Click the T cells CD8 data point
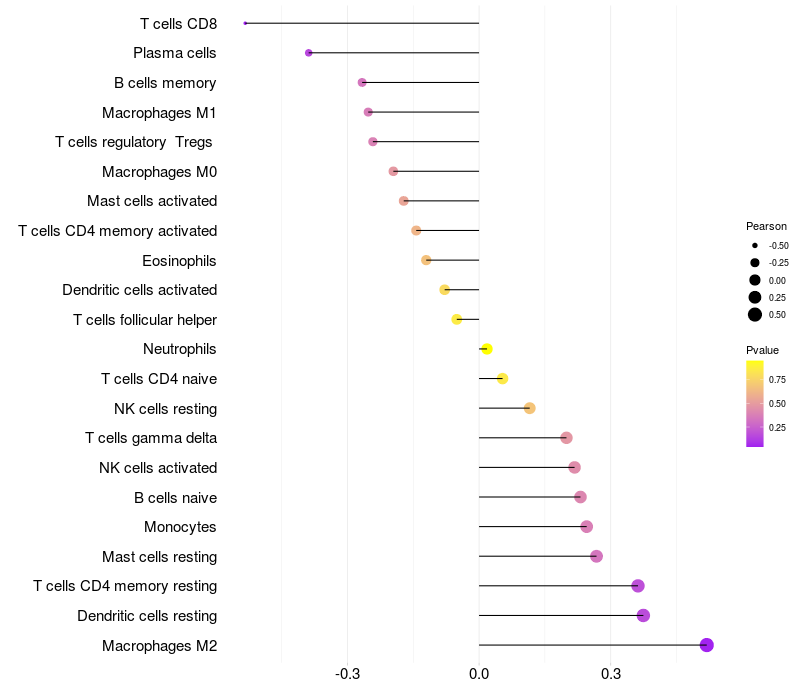This screenshot has height=700, width=800. click(x=245, y=23)
